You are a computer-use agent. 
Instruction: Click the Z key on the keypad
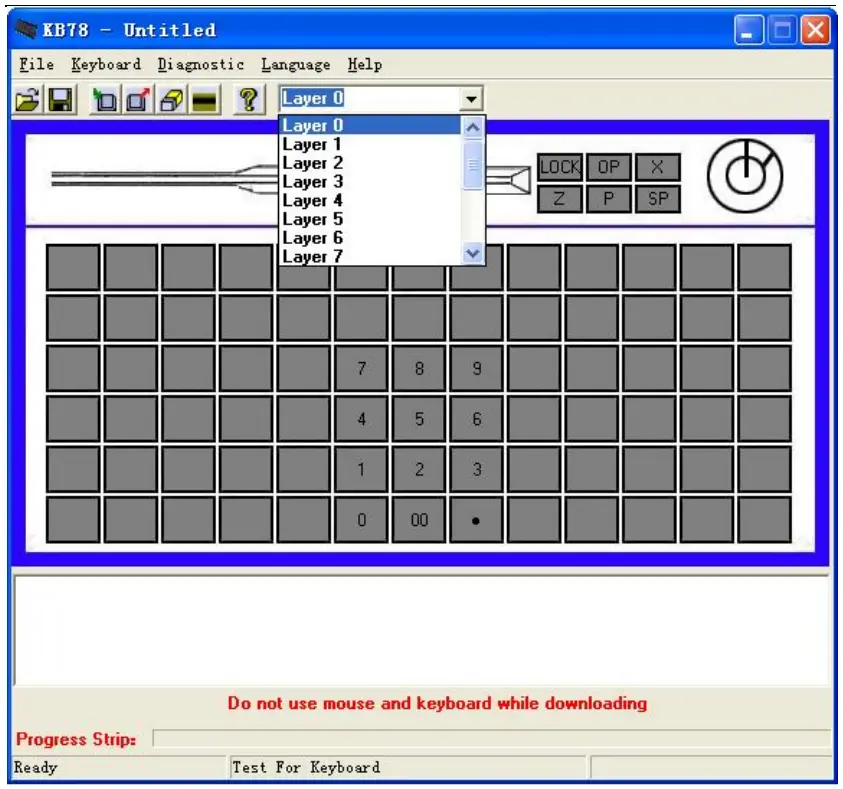click(x=561, y=199)
